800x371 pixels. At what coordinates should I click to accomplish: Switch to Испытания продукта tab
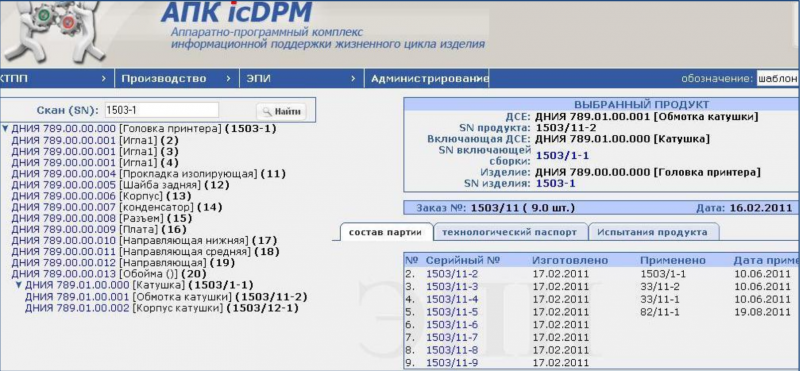pyautogui.click(x=653, y=232)
